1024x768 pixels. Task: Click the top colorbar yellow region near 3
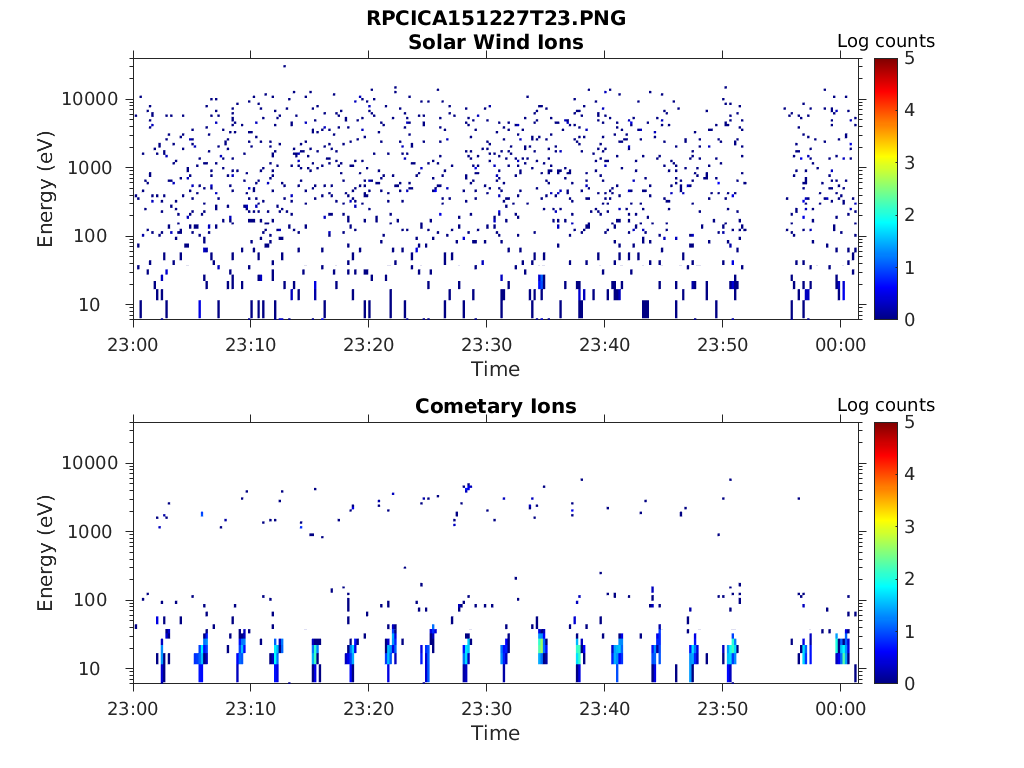coord(886,162)
